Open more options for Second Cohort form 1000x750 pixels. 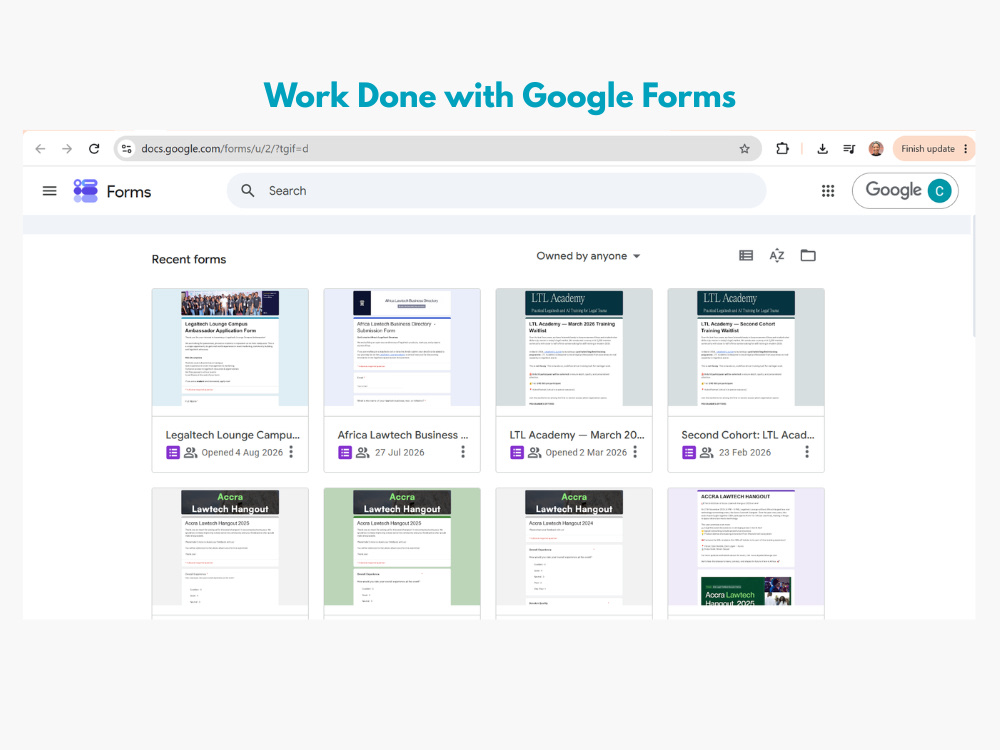[x=807, y=452]
